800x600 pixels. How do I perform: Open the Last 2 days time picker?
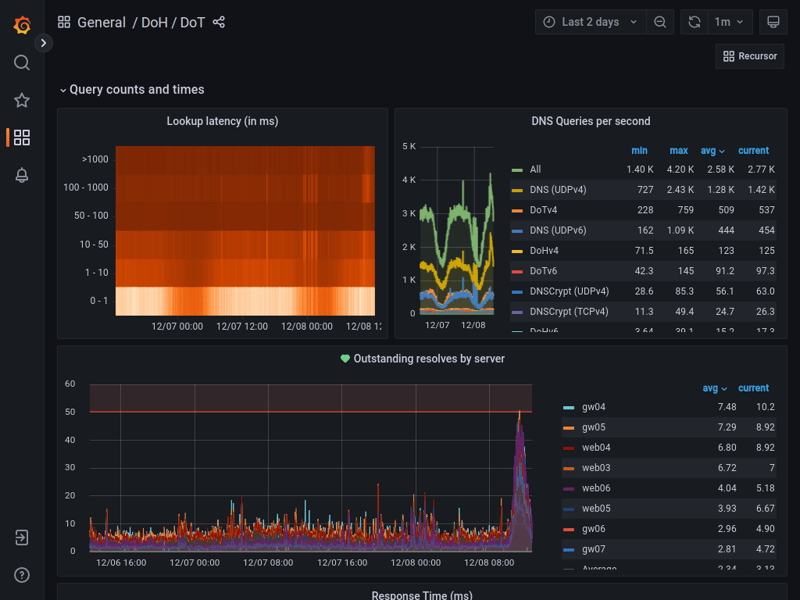(590, 22)
